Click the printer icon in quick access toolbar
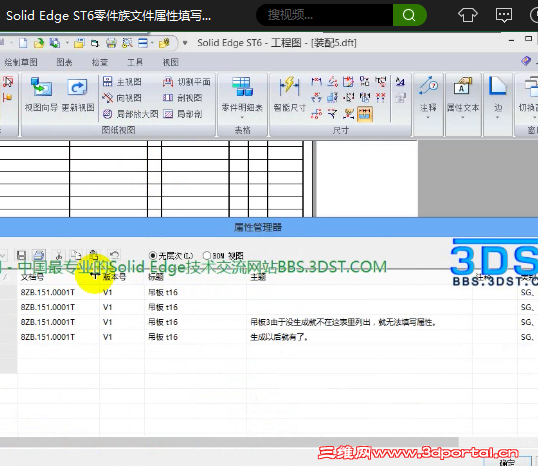Image resolution: width=538 pixels, height=466 pixels. tap(111, 43)
